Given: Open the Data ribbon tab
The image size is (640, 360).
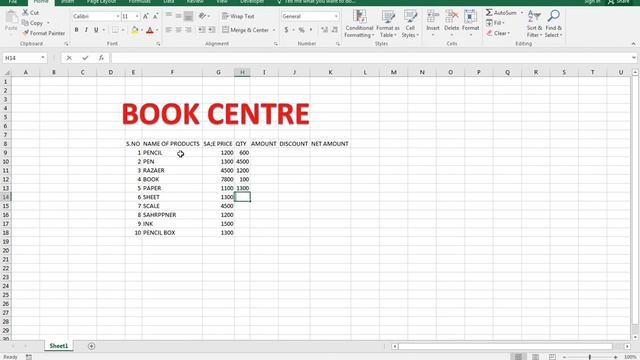Looking at the screenshot, I should [169, 2].
